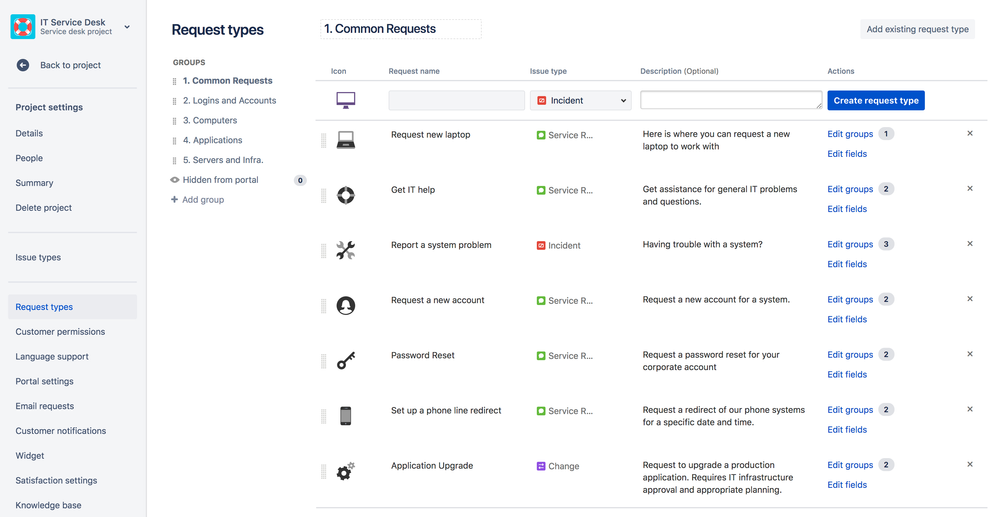Open Knowledge base settings
The height and width of the screenshot is (517, 998).
tap(48, 506)
